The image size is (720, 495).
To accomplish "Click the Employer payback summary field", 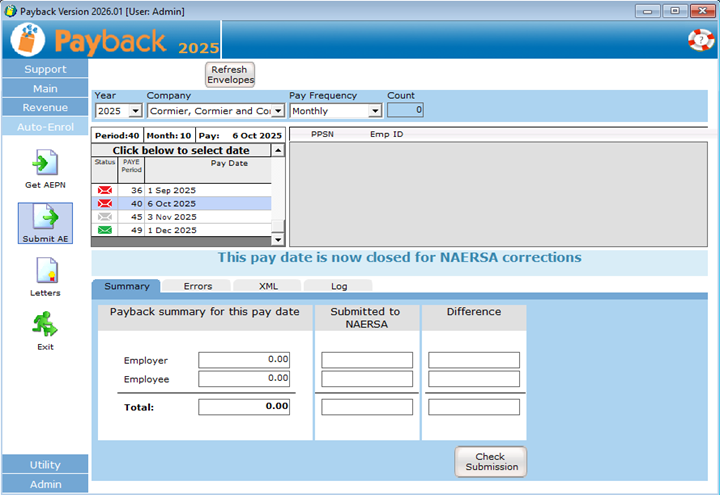I will point(244,360).
